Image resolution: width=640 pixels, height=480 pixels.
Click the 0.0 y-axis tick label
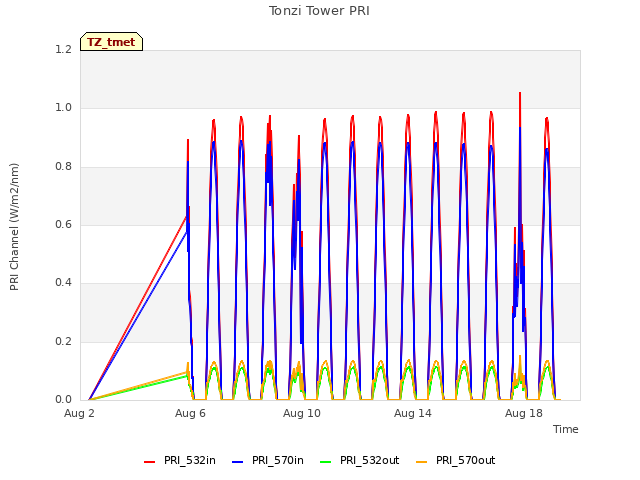pyautogui.click(x=63, y=399)
